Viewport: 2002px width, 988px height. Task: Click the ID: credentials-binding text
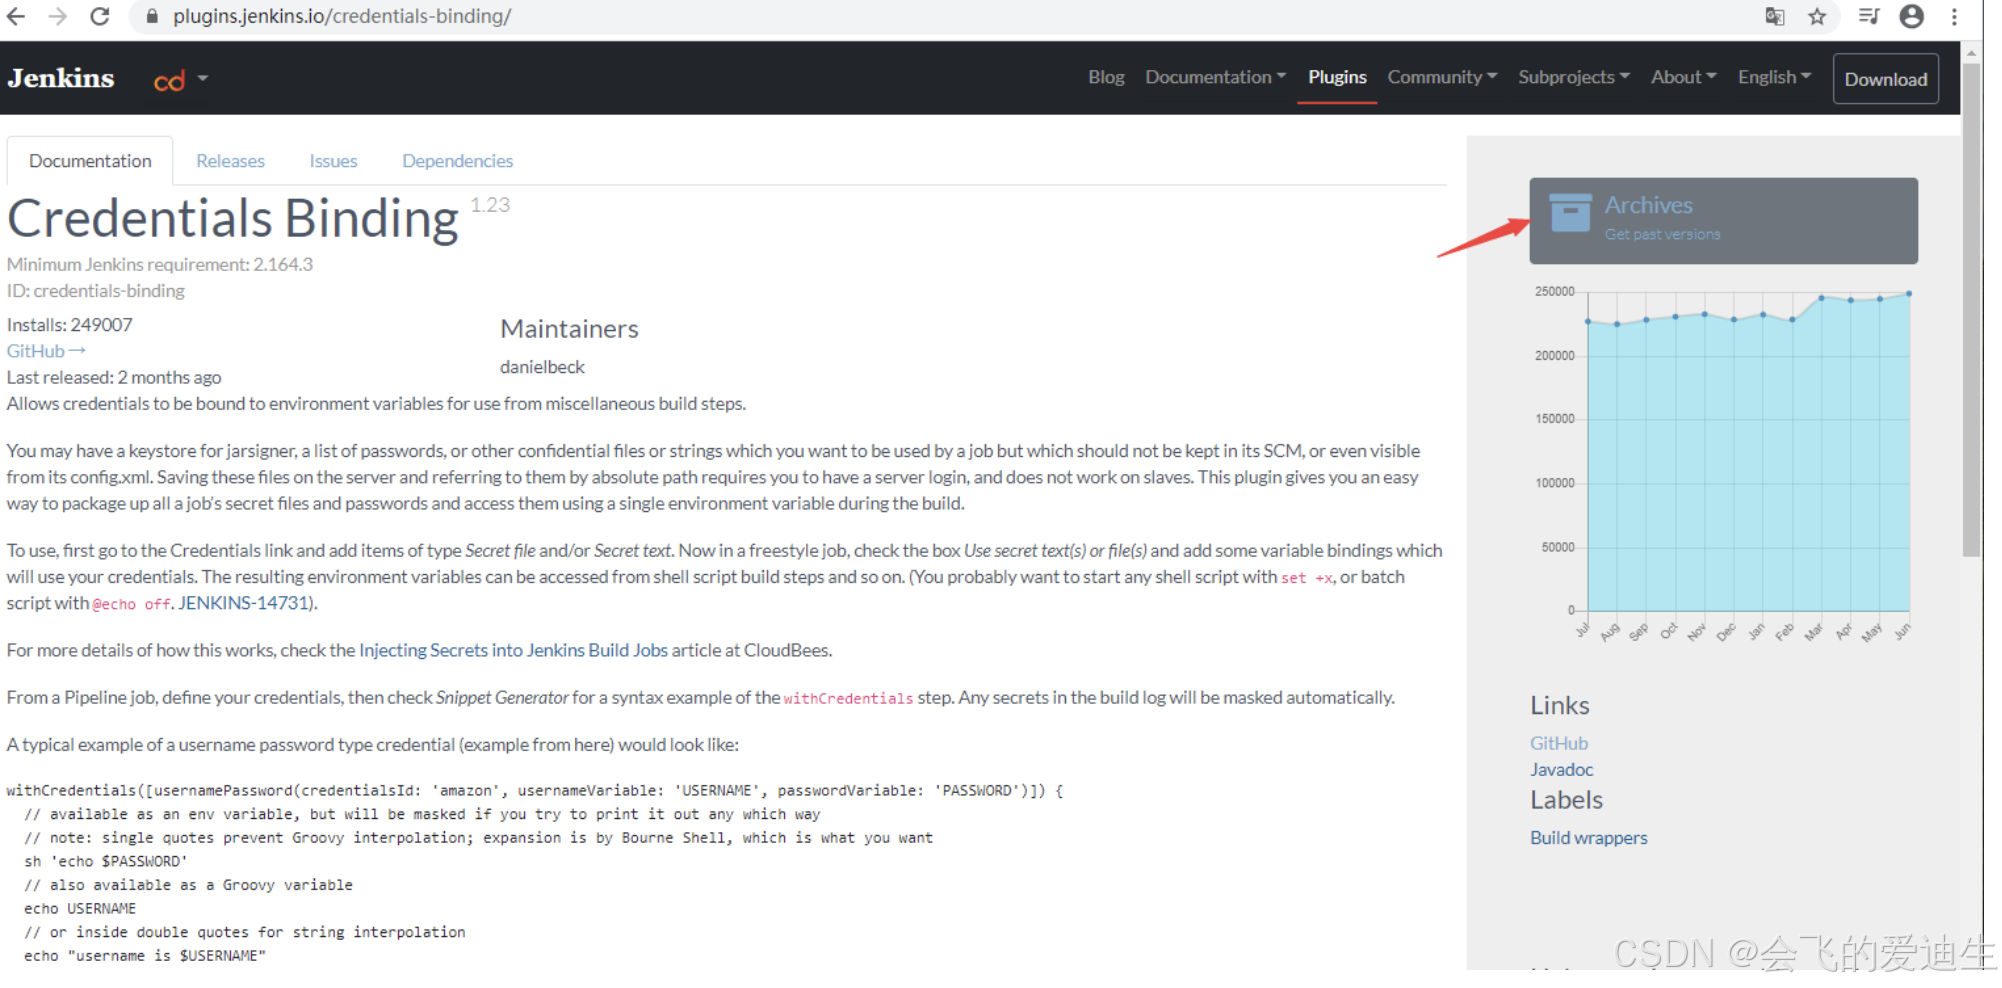[x=95, y=291]
